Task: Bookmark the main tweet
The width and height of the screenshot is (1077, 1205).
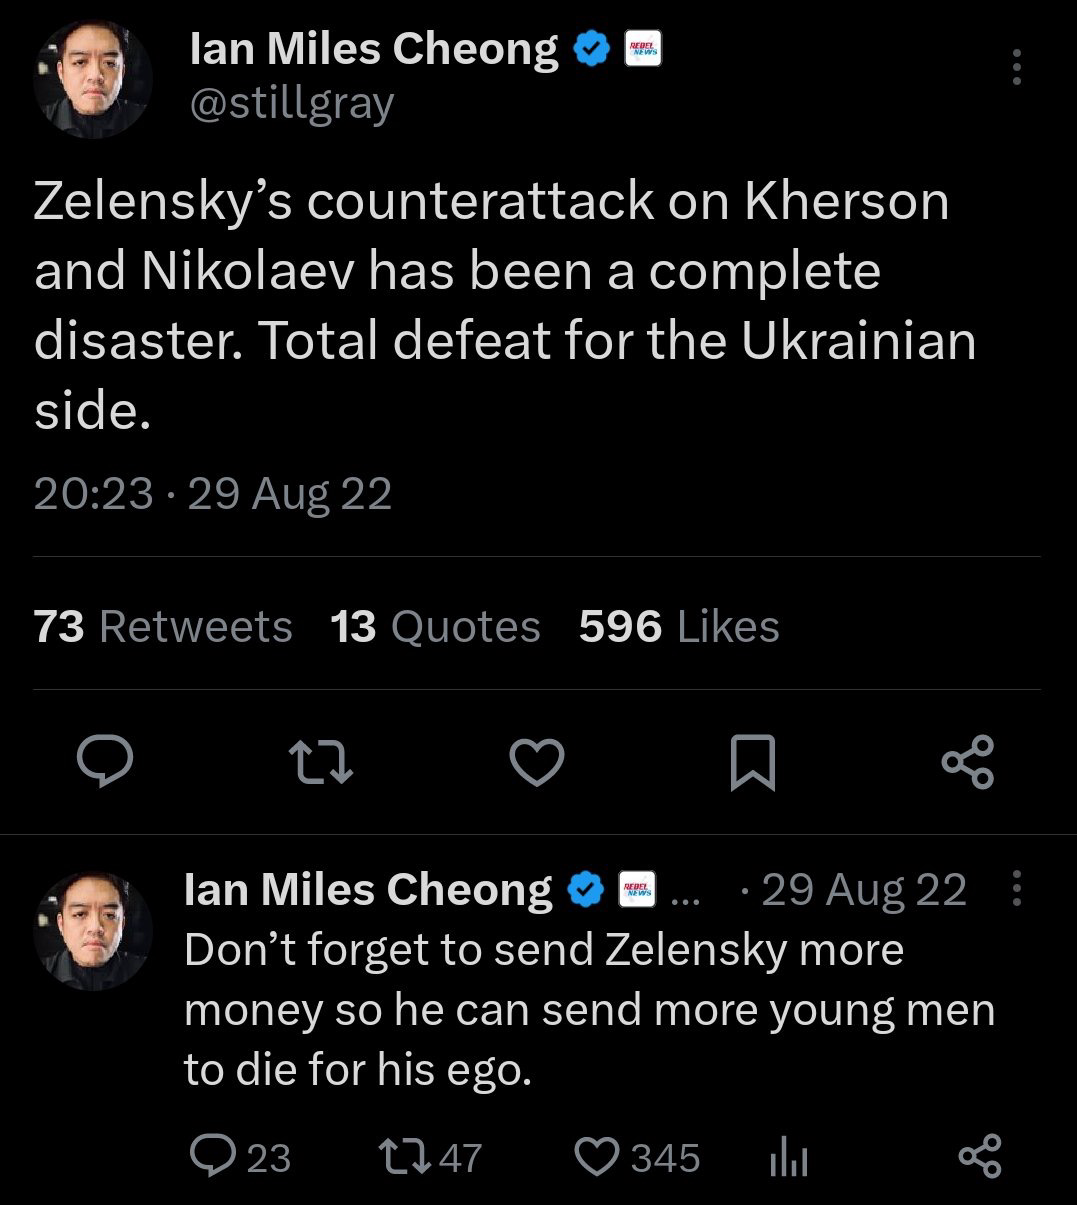Action: (753, 763)
